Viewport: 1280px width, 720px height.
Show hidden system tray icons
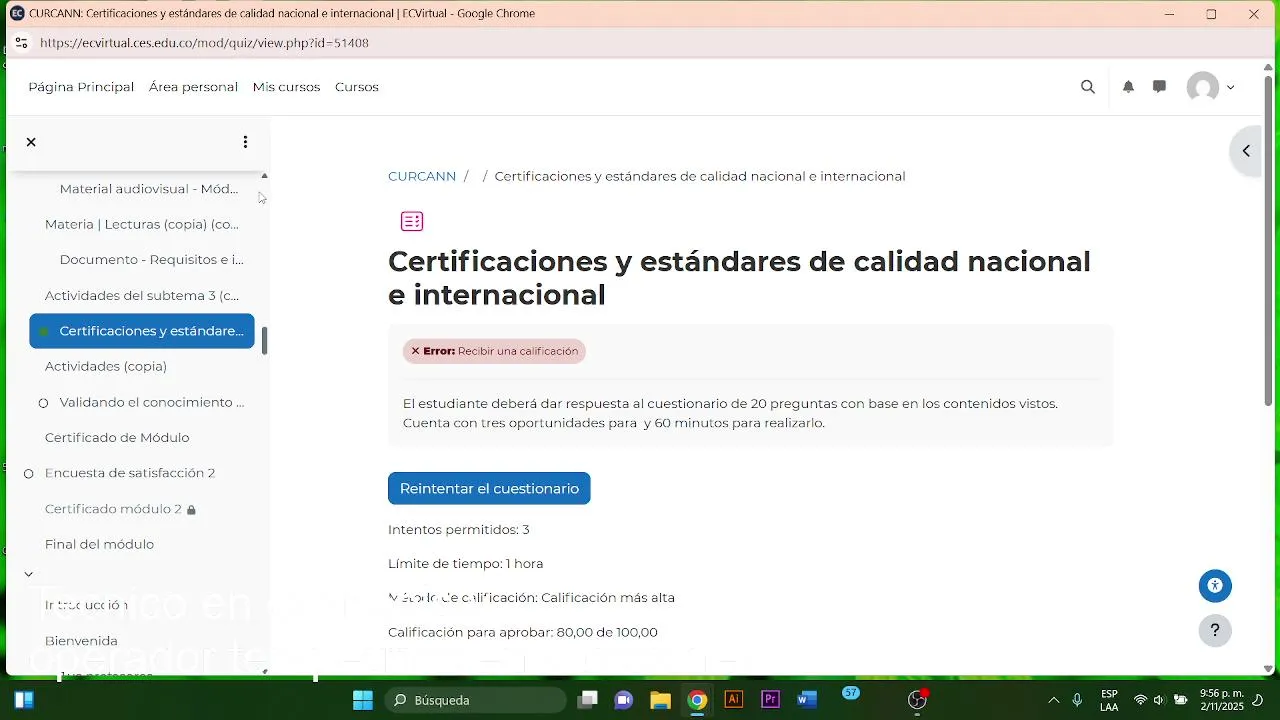pos(1053,700)
